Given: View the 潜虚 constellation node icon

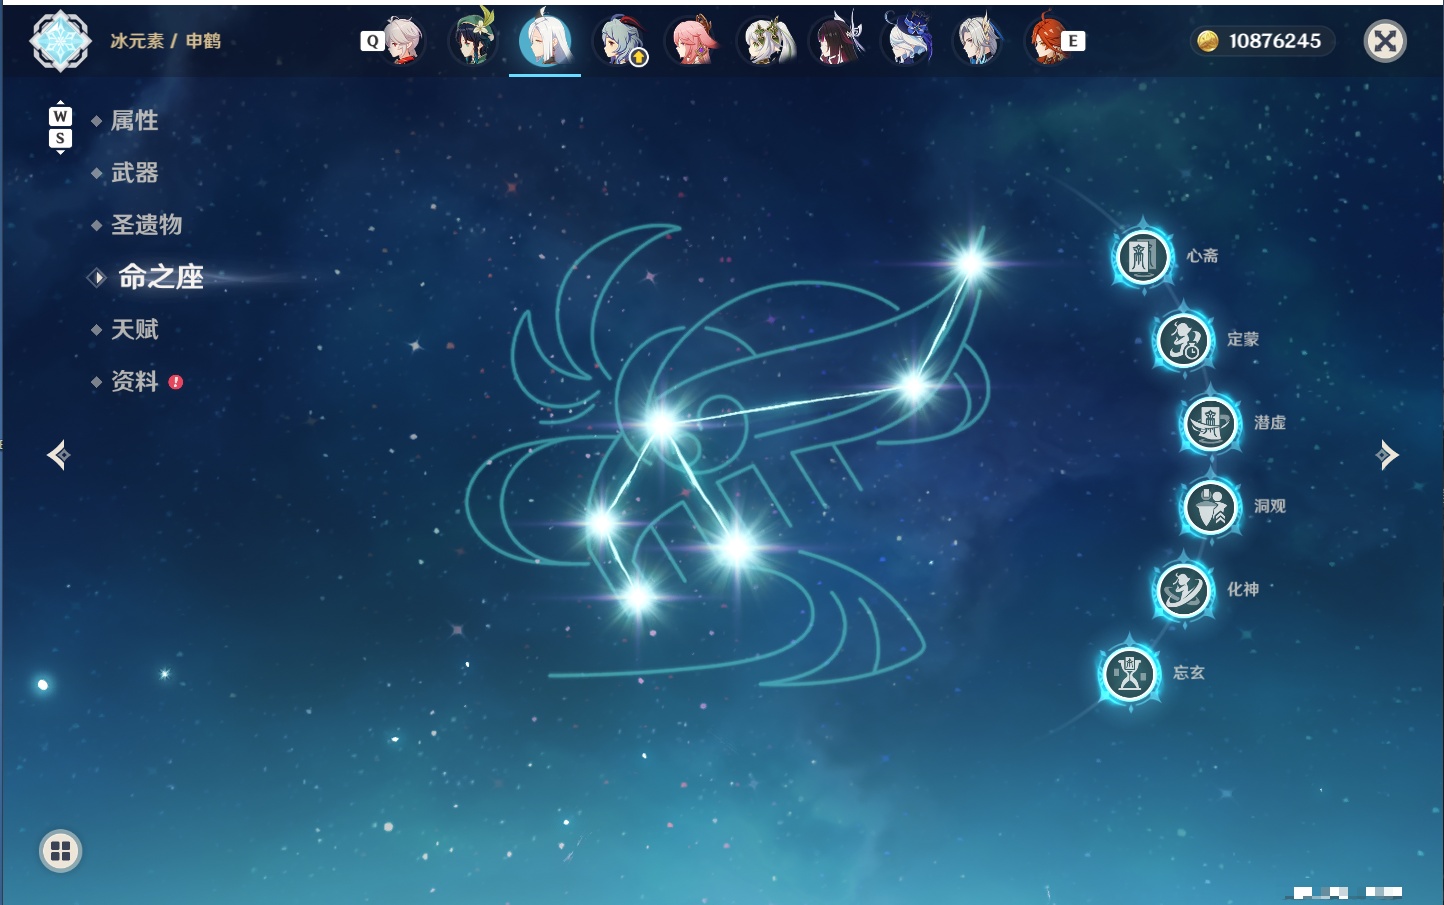Looking at the screenshot, I should [1210, 423].
